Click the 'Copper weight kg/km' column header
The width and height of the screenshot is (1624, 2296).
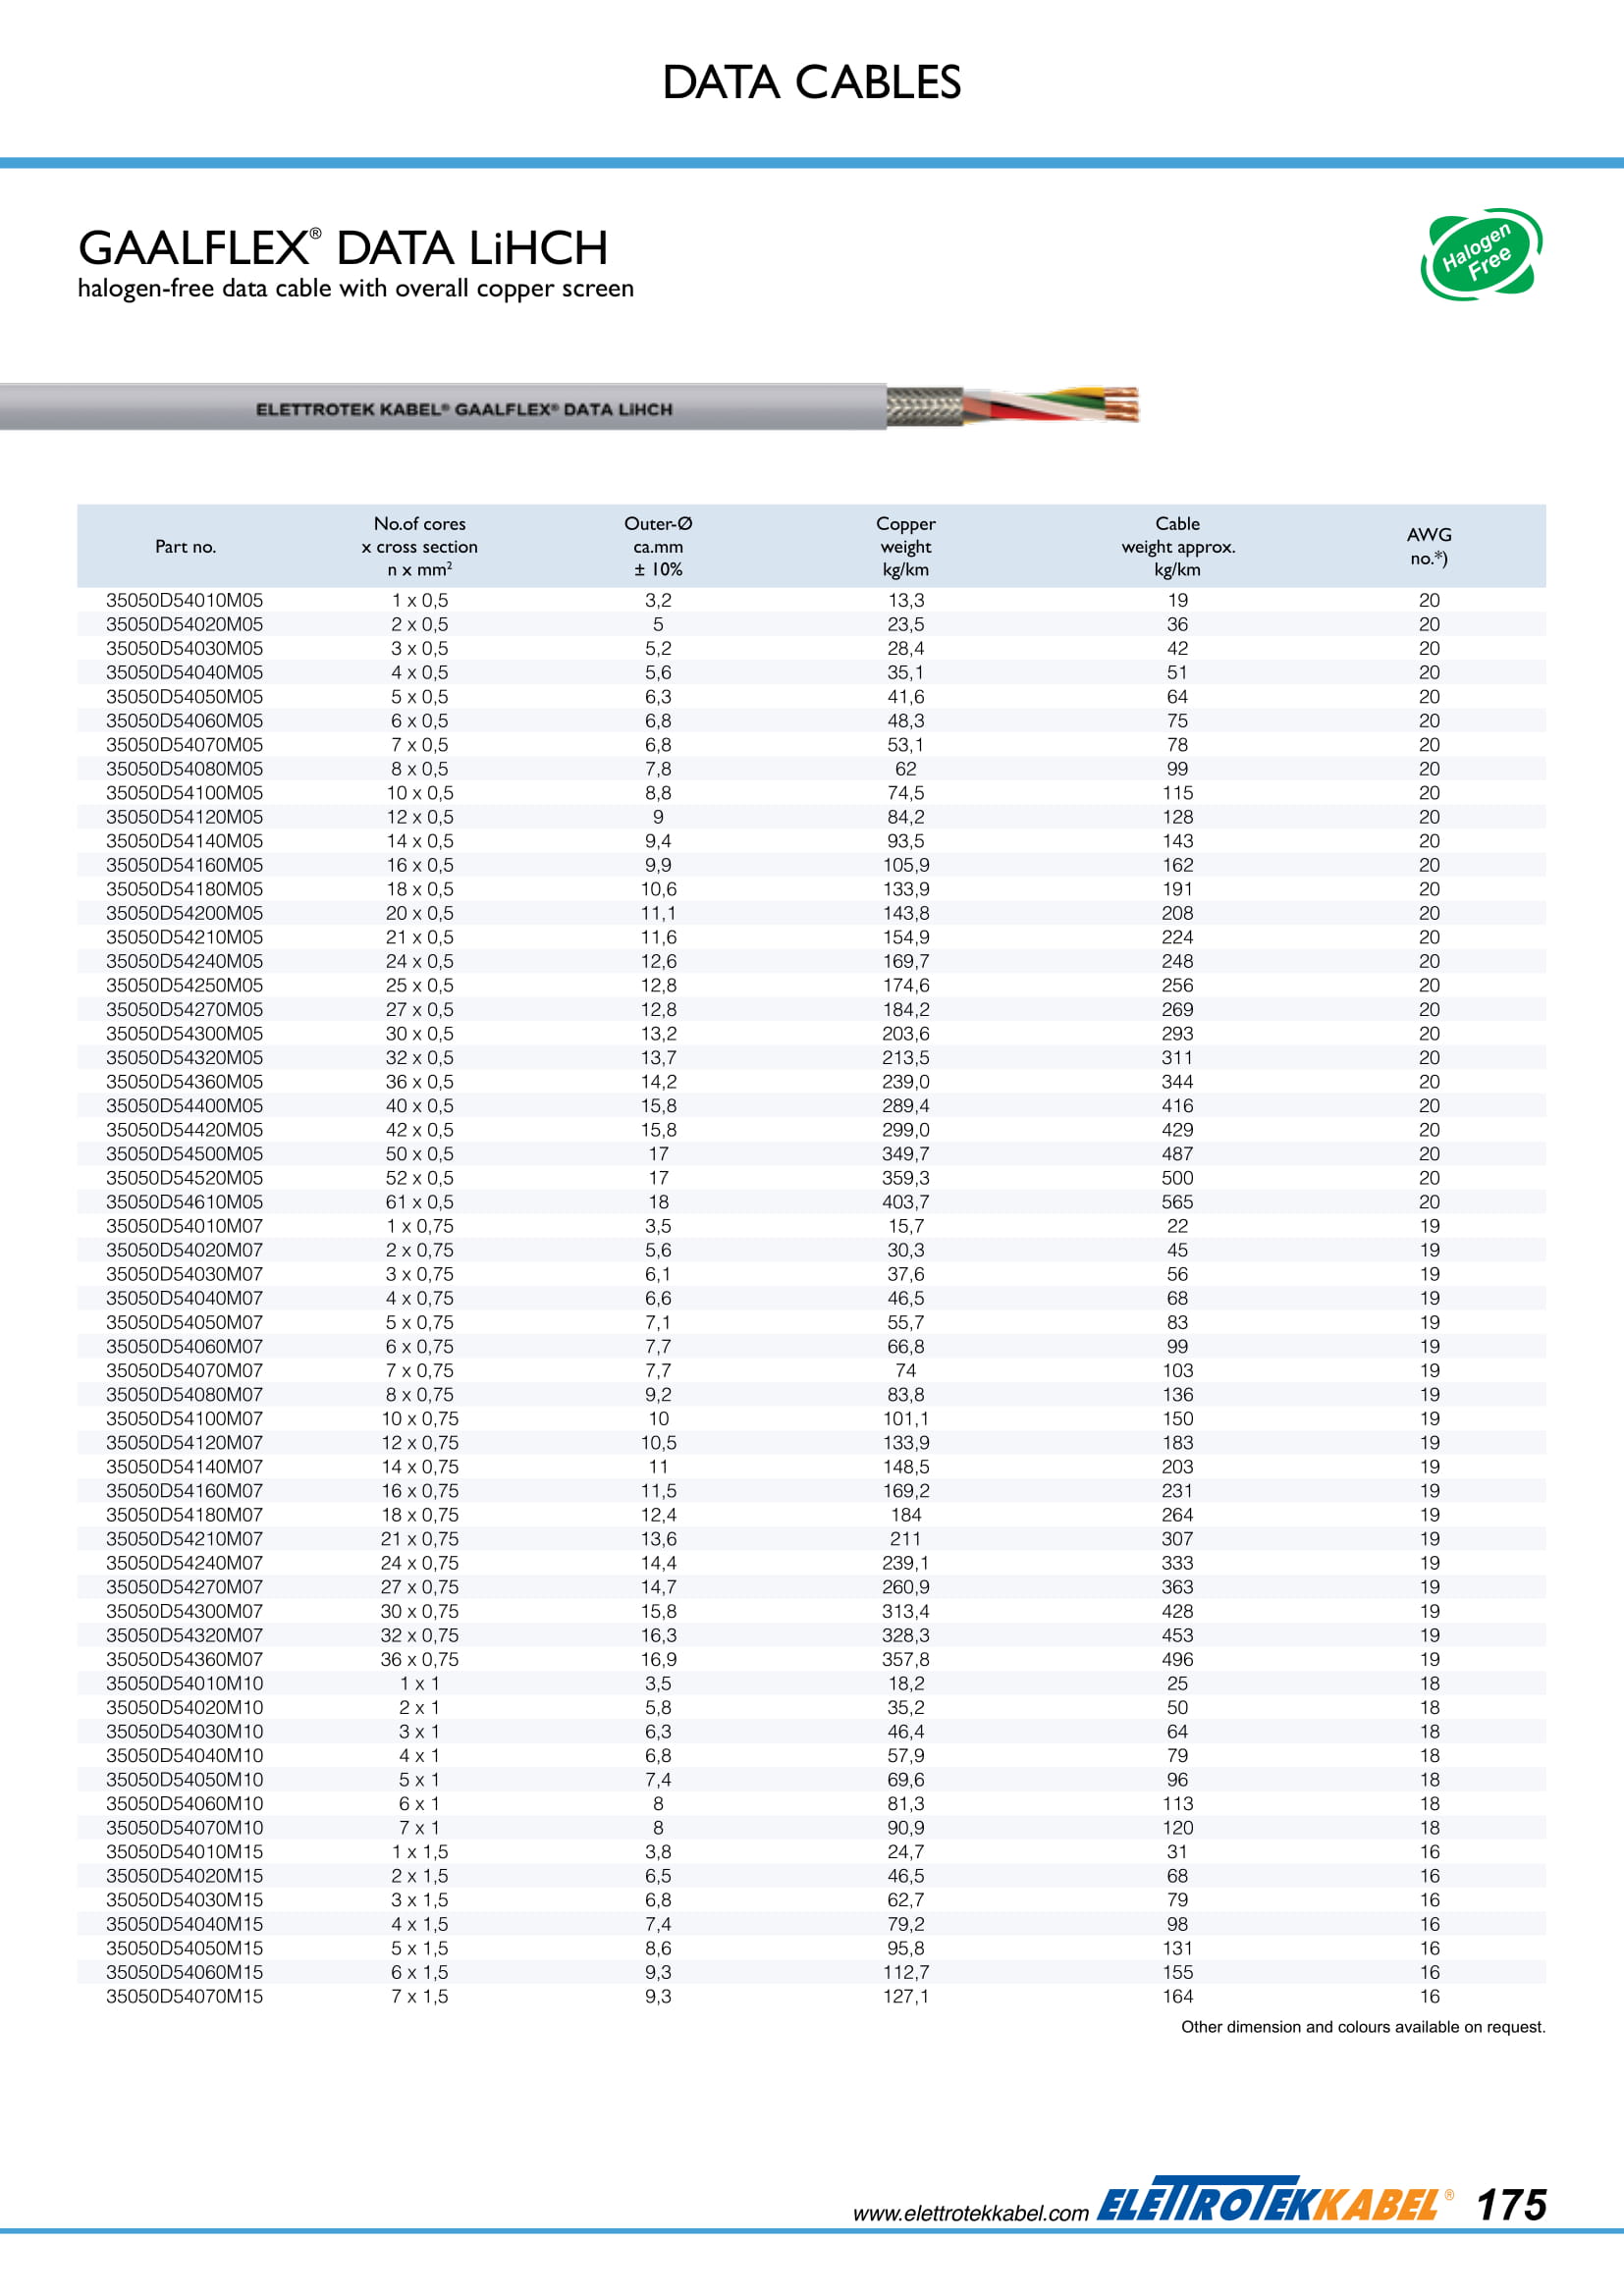tap(906, 547)
